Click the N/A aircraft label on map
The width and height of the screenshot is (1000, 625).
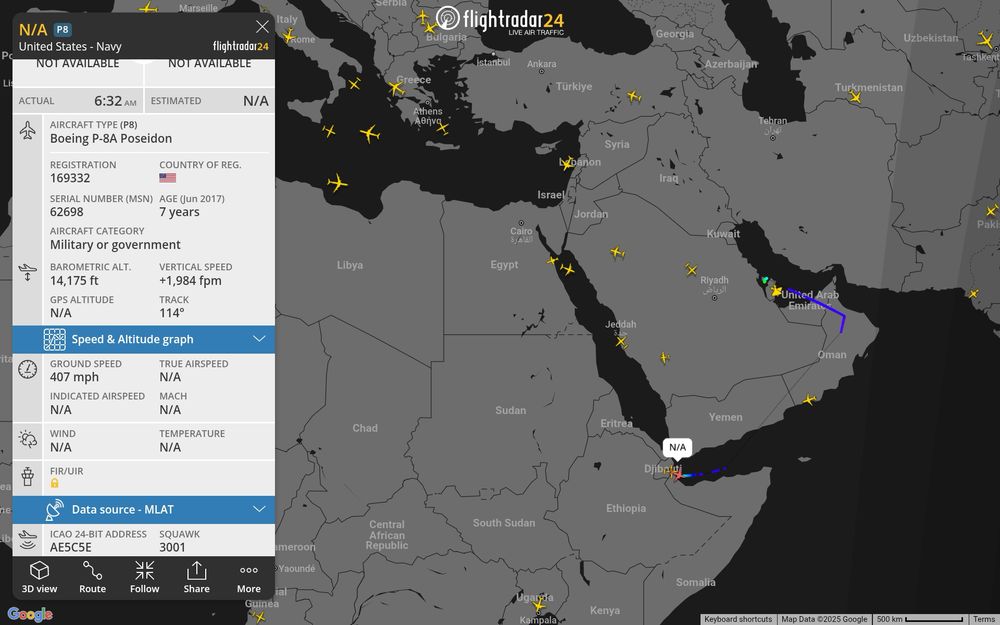[677, 448]
